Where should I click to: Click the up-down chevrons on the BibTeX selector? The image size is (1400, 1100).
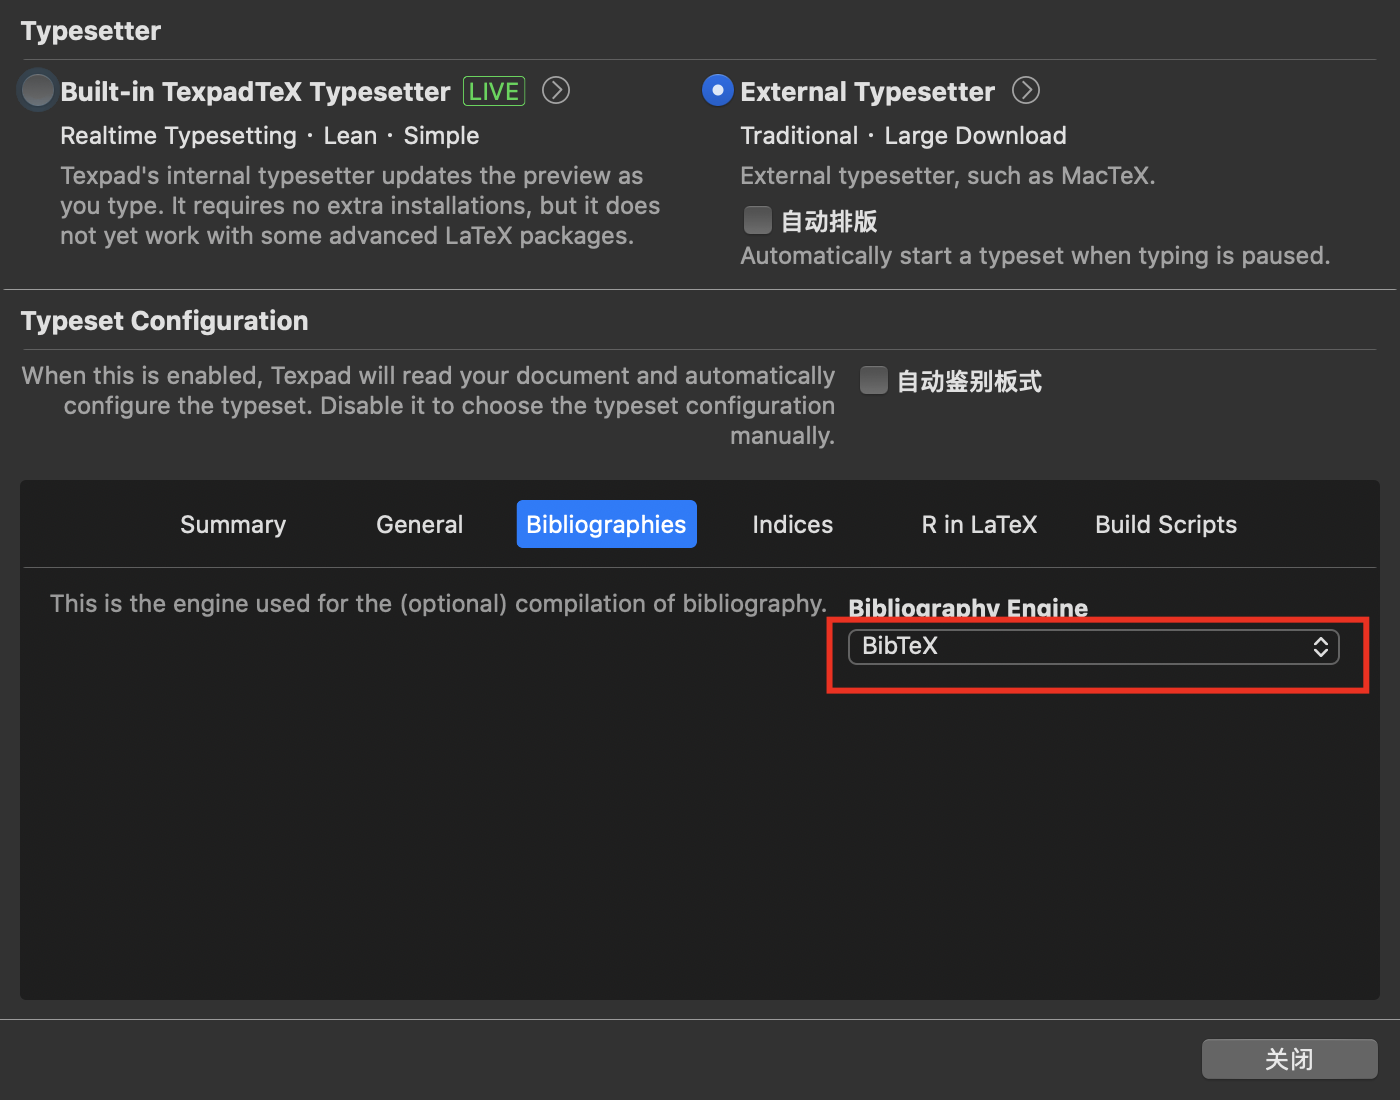point(1320,647)
